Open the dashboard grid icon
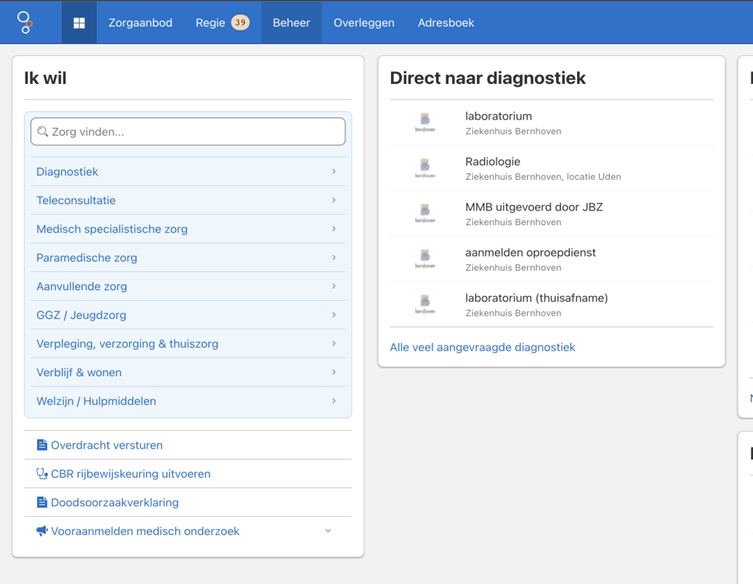Screen dimensions: 753x584 pos(79,23)
